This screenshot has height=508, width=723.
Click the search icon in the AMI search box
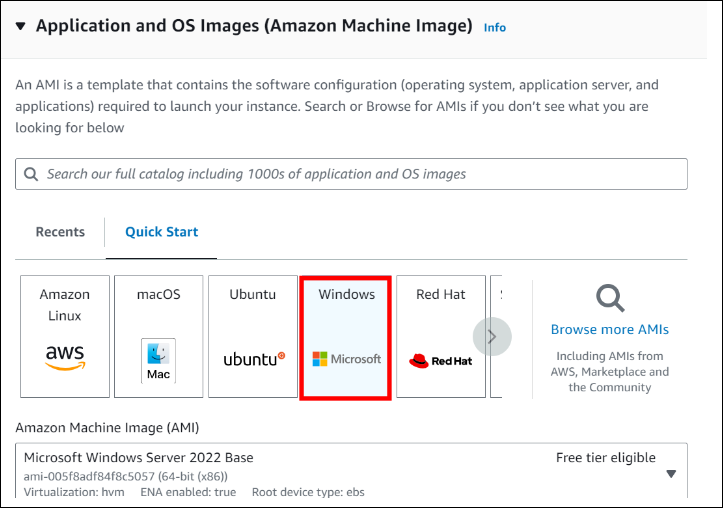tap(31, 174)
